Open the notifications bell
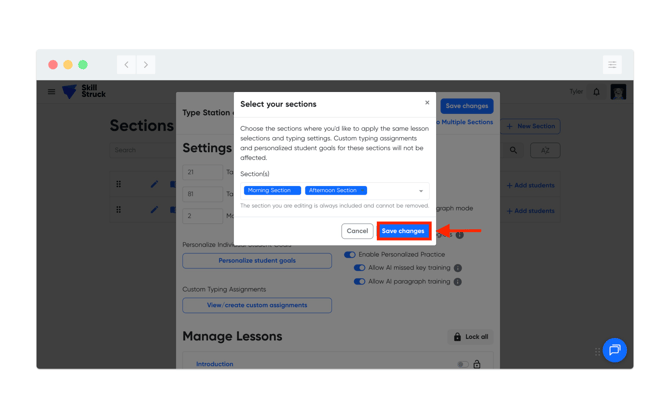Image resolution: width=670 pixels, height=418 pixels. tap(597, 92)
